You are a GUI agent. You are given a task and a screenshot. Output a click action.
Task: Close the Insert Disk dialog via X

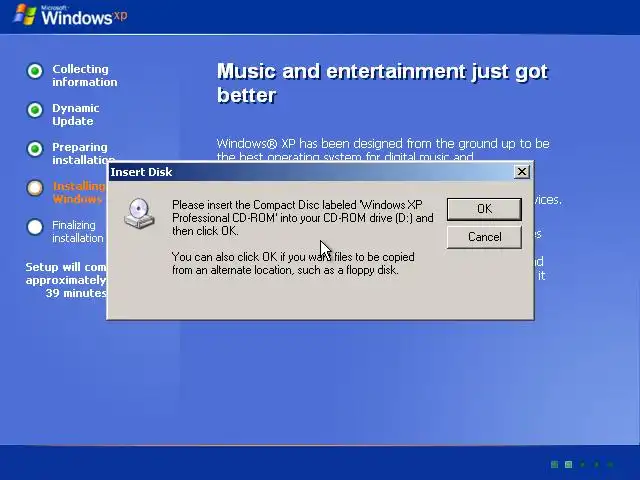(x=522, y=172)
